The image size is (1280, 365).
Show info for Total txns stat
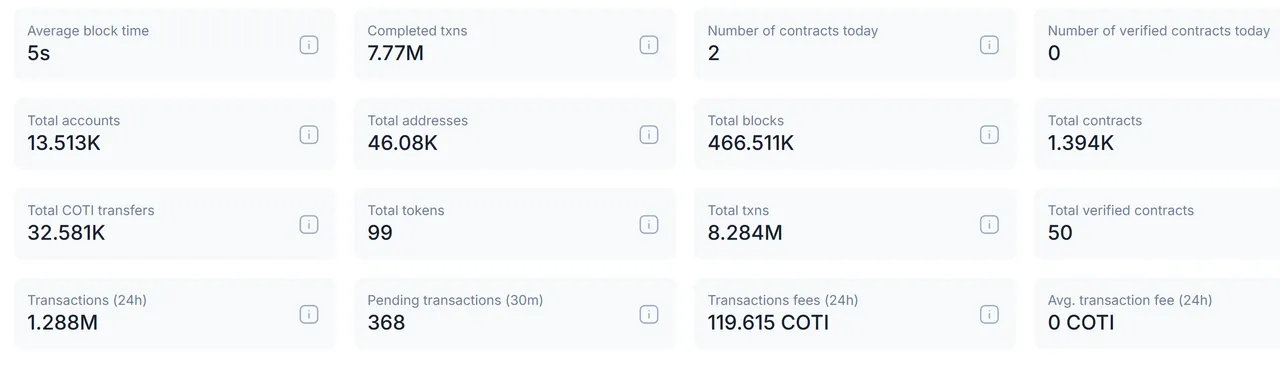tap(989, 225)
